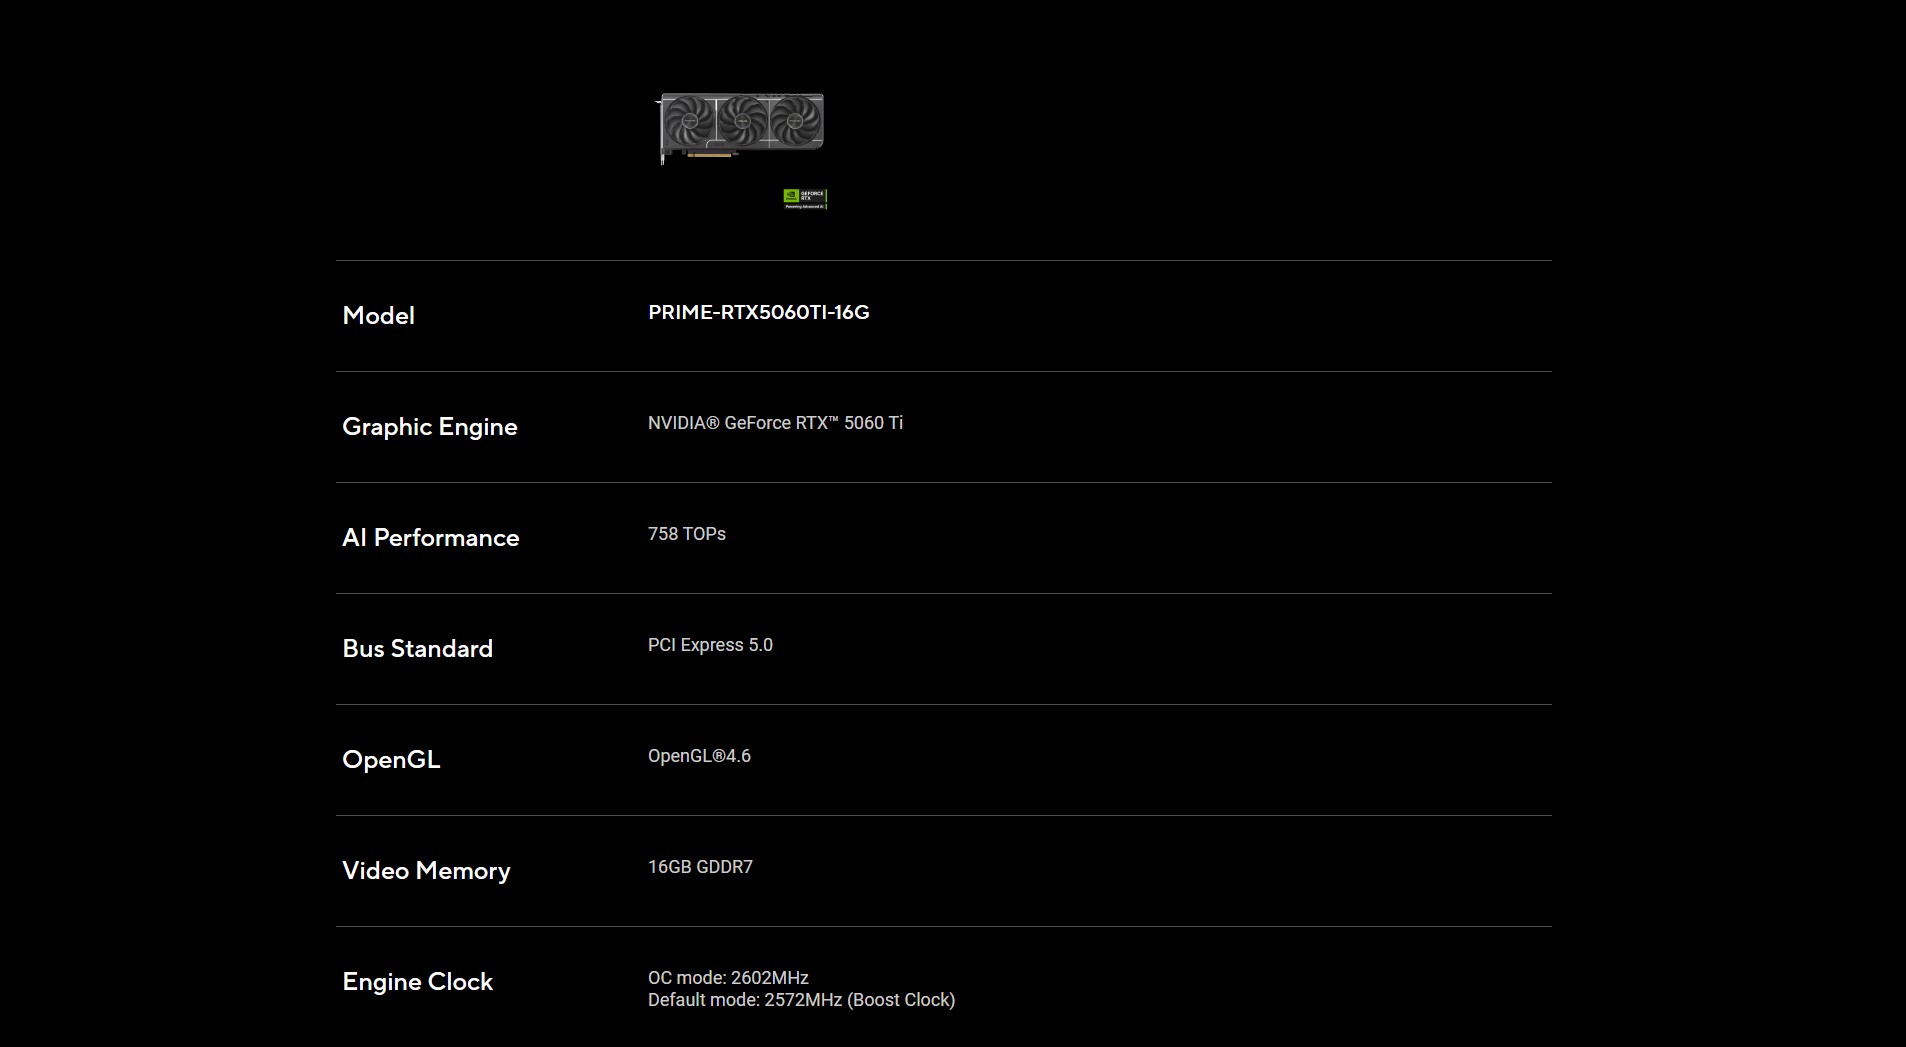Click the Video Memory row label
Screen dimensions: 1906x1047
426,871
